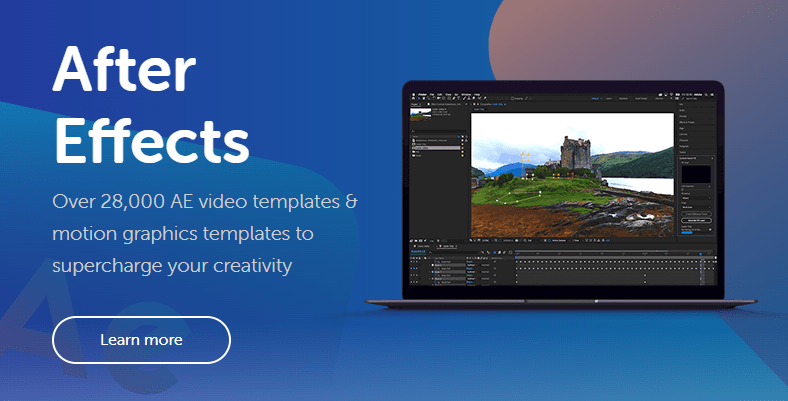The width and height of the screenshot is (788, 401).
Task: Click the blue timecode in the timeline panel
Action: [x=418, y=251]
